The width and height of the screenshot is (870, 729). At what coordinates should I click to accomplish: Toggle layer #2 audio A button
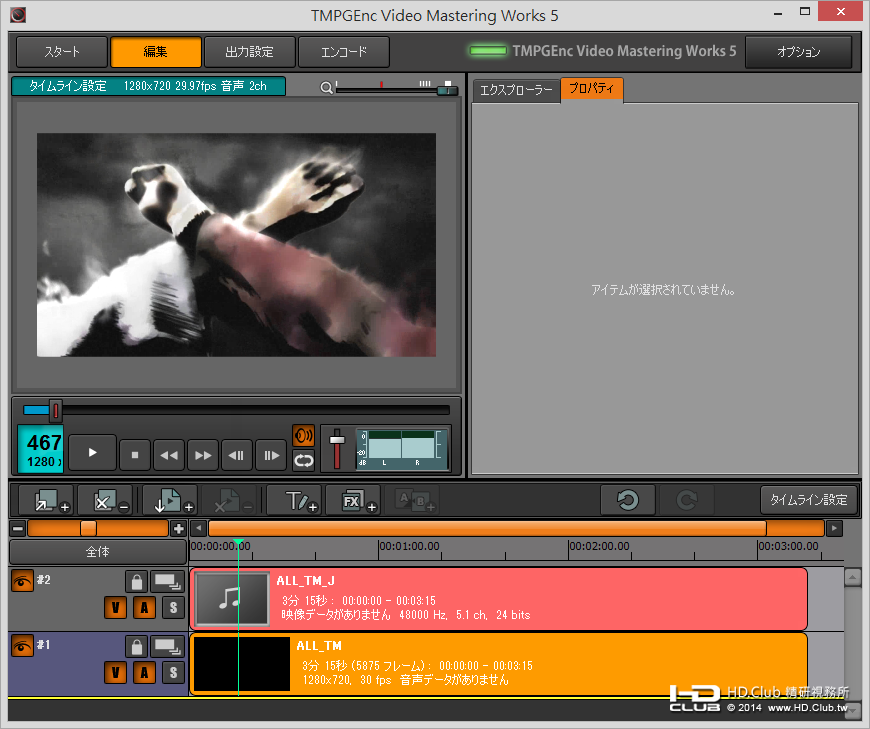pyautogui.click(x=144, y=608)
